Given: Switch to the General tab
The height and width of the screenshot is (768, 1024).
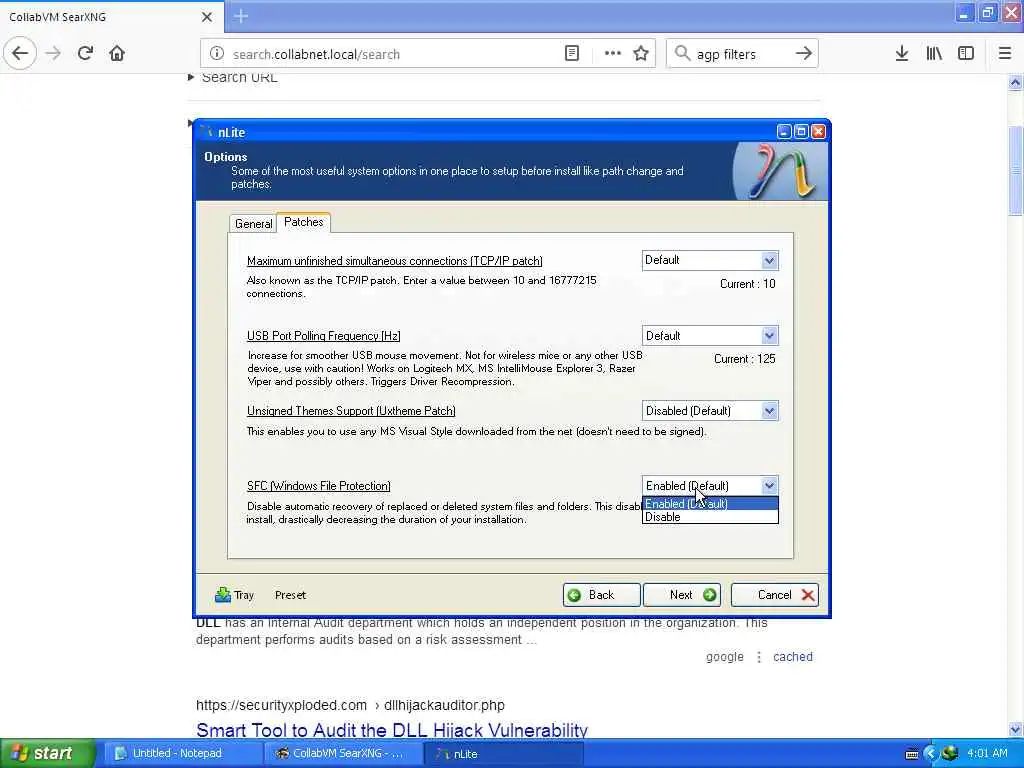Looking at the screenshot, I should click(253, 223).
